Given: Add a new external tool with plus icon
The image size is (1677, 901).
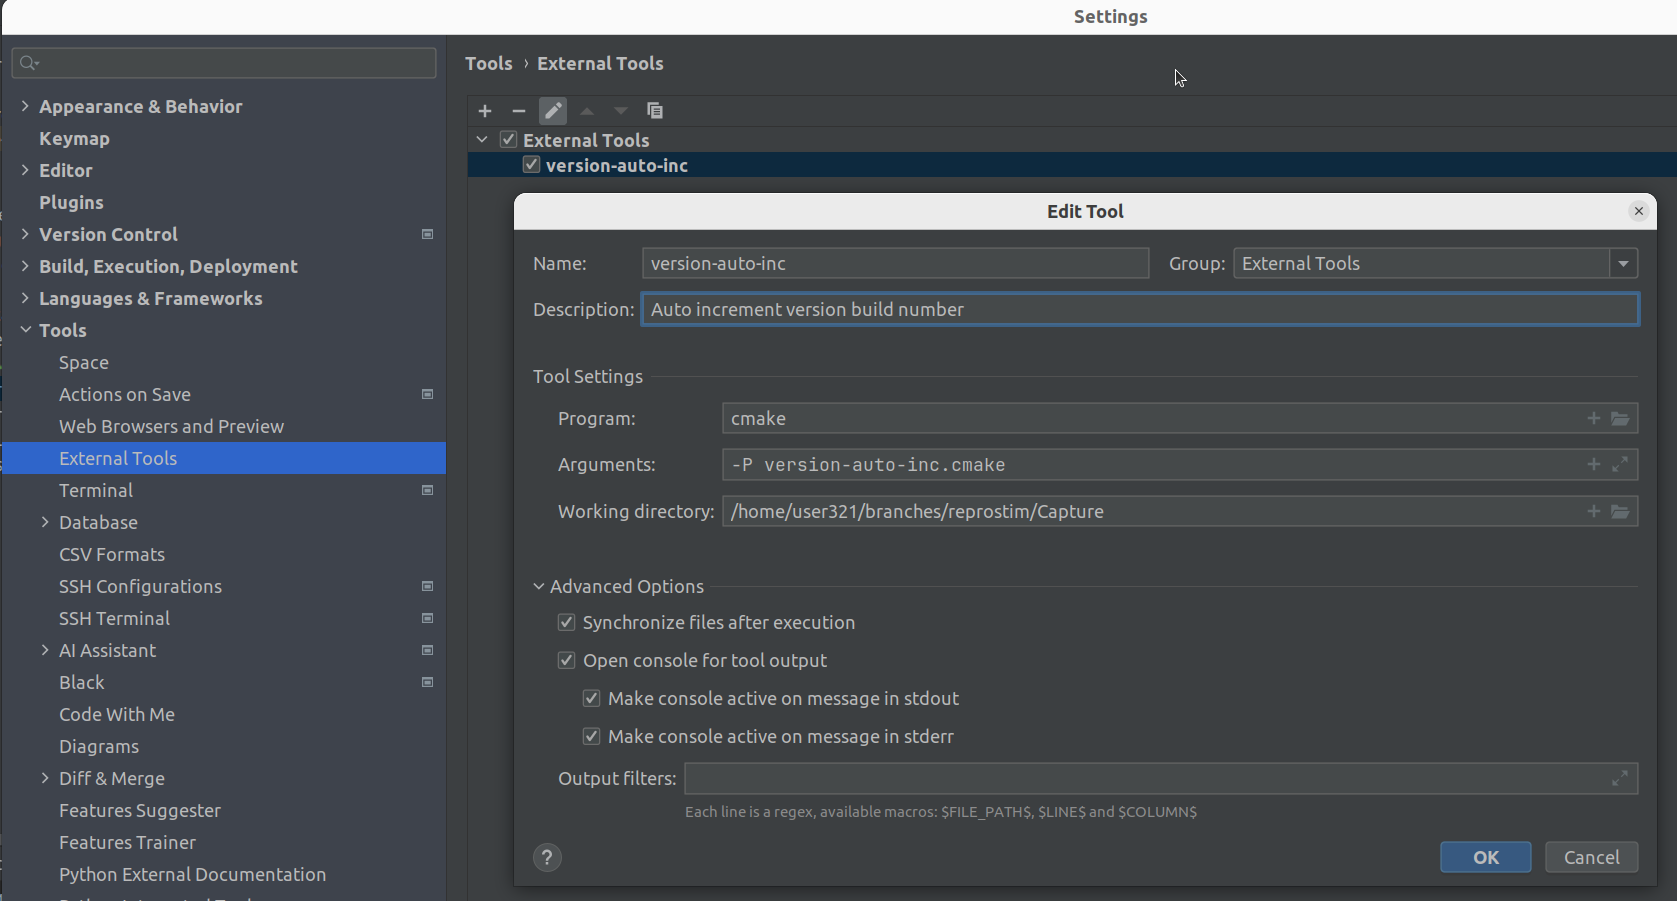Looking at the screenshot, I should [x=485, y=111].
